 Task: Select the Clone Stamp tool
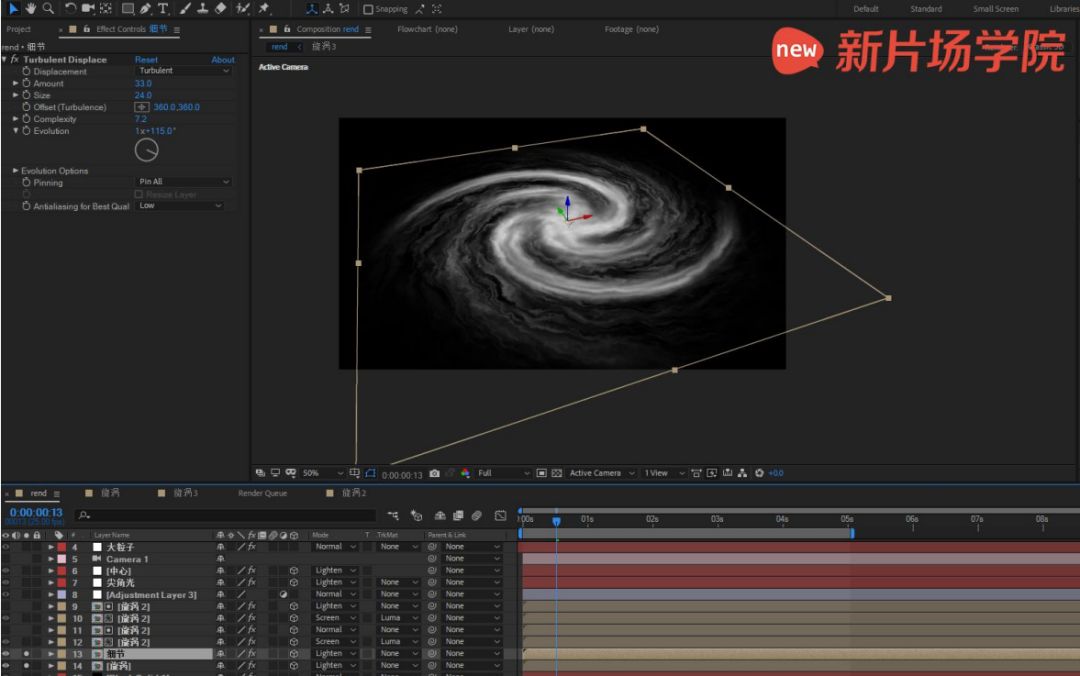[x=203, y=8]
